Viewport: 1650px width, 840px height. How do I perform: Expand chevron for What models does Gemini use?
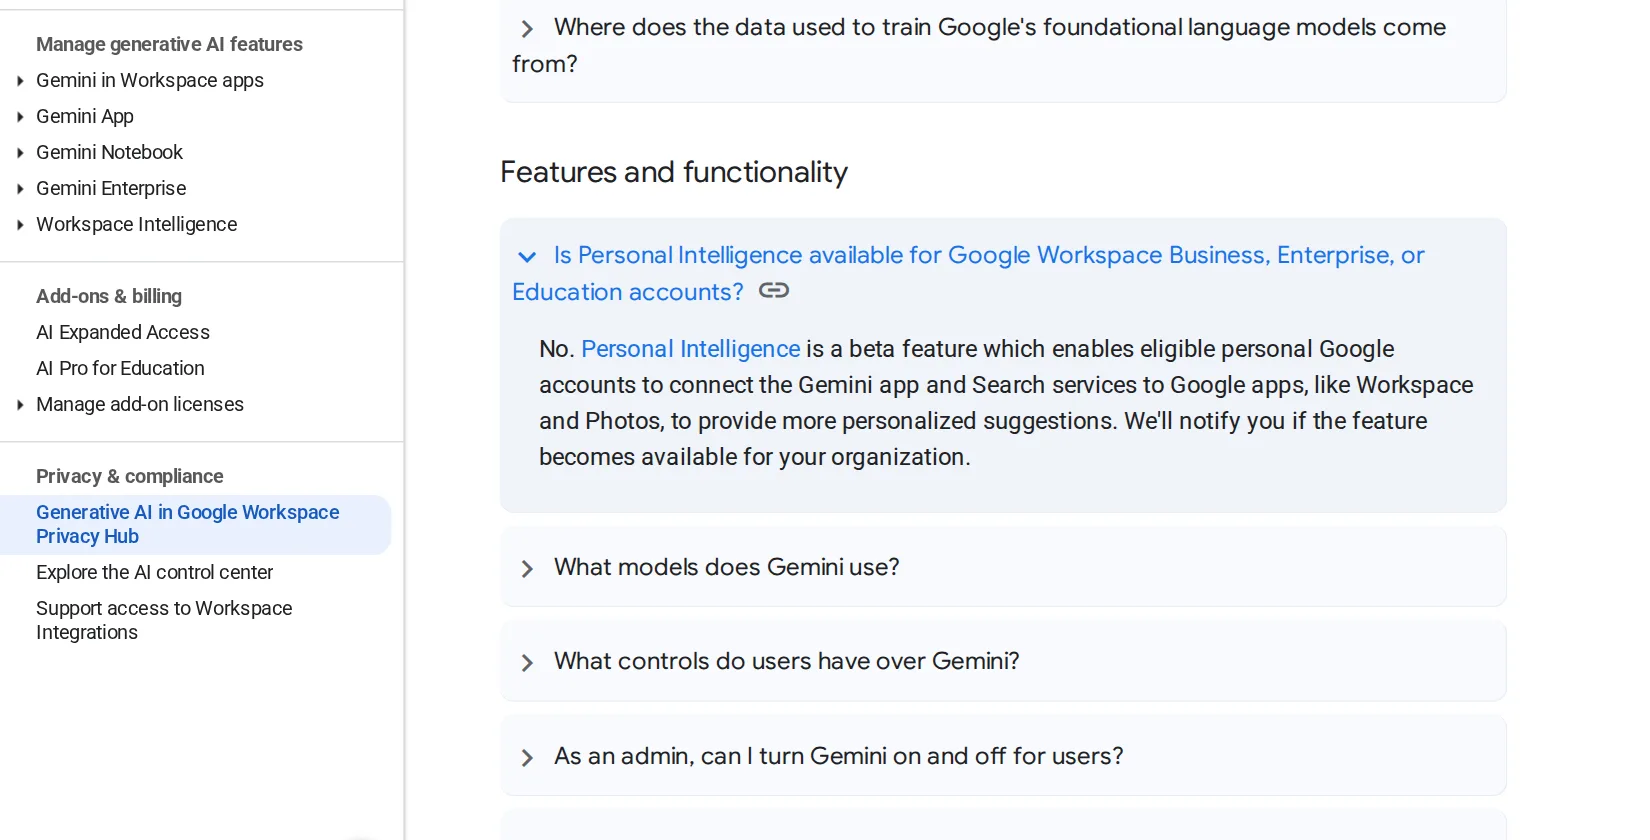527,569
